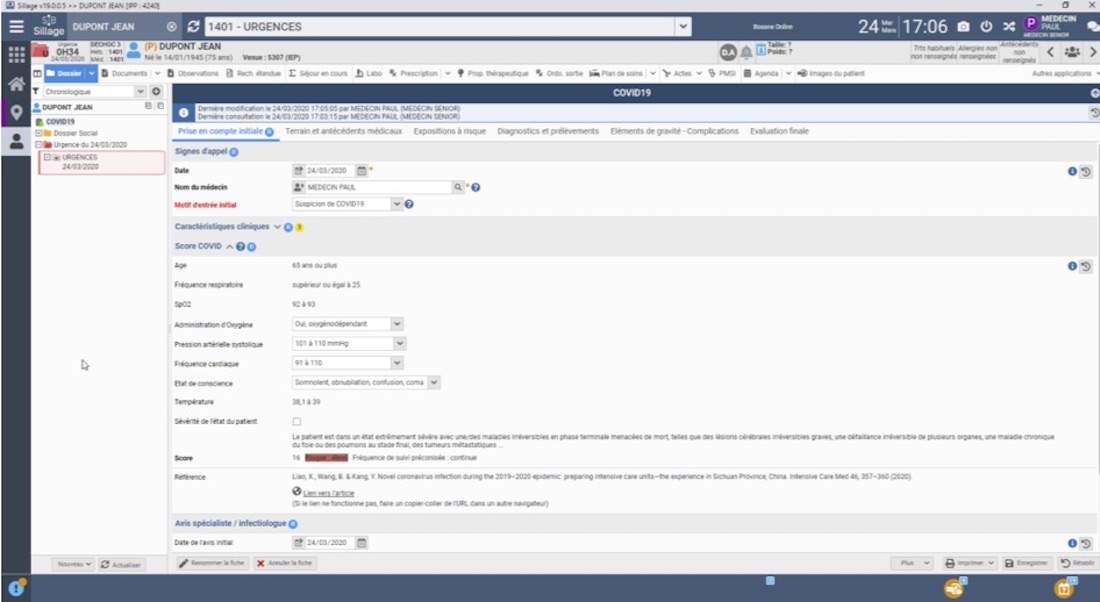This screenshot has height=602, width=1100.
Task: Check the Sévérité de l'état du patient box
Action: (297, 422)
